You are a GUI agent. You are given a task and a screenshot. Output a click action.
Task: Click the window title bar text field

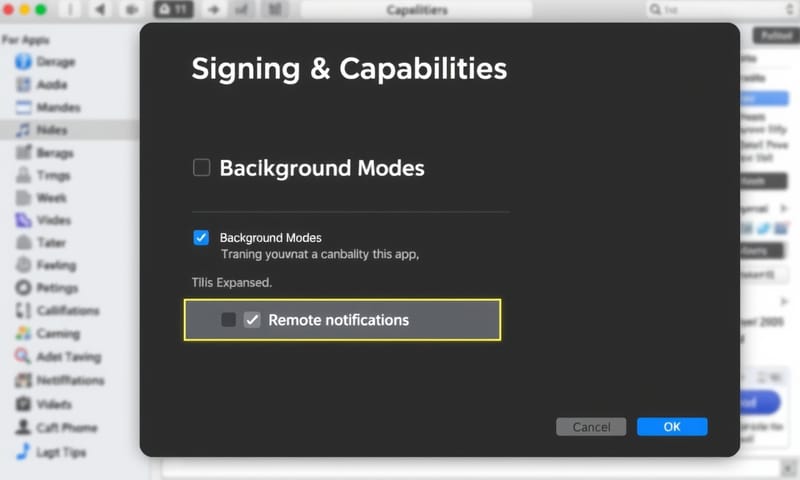pos(416,10)
